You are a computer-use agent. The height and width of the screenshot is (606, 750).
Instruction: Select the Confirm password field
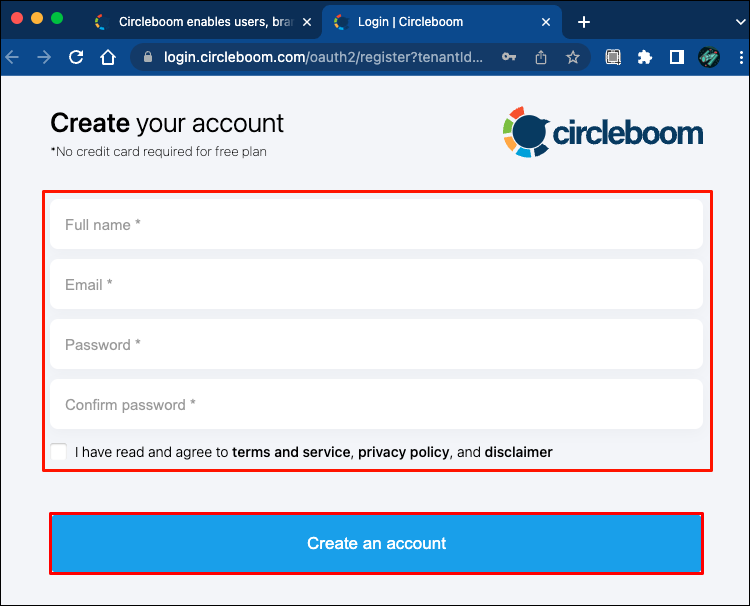tap(376, 405)
